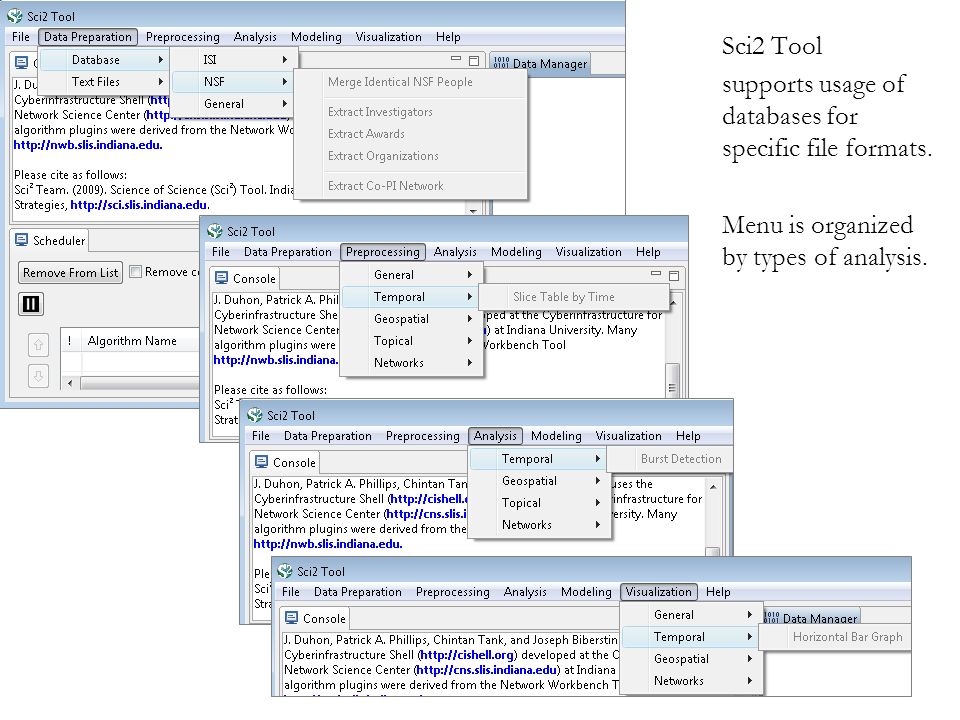Click the Scheduler panel monitor icon
The height and width of the screenshot is (720, 960).
click(21, 240)
